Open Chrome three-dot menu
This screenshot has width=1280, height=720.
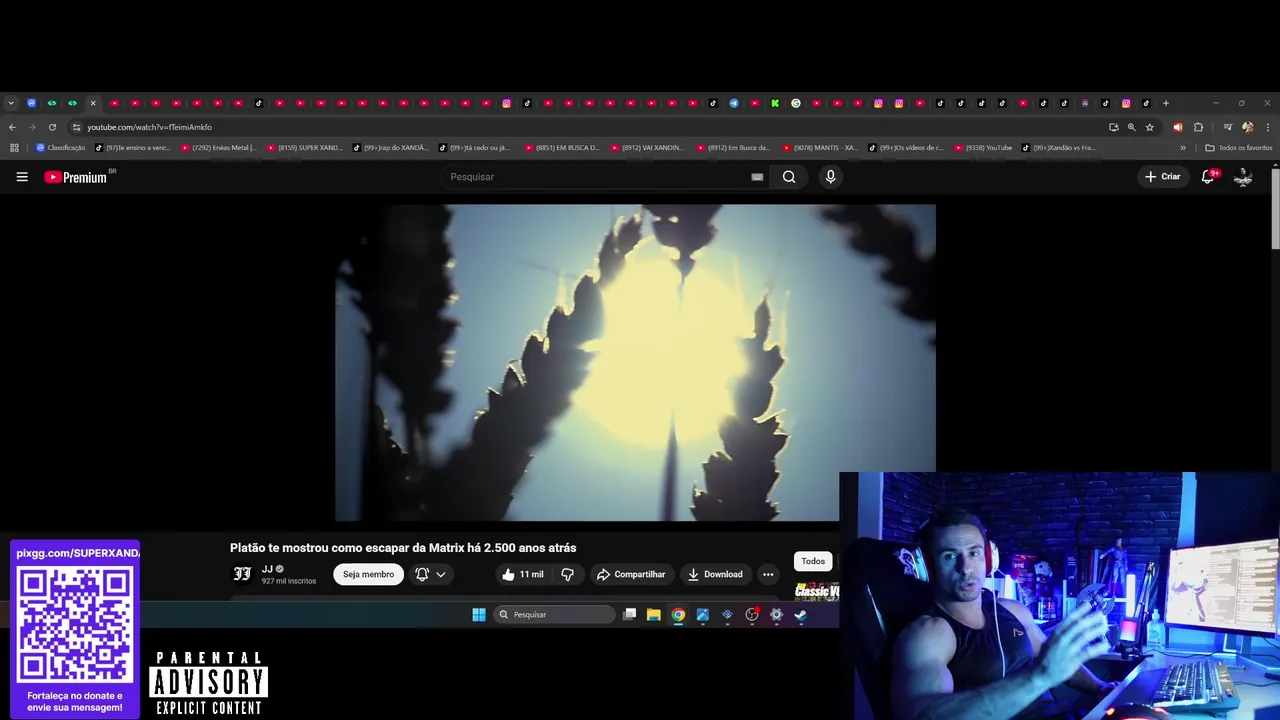coord(1268,127)
